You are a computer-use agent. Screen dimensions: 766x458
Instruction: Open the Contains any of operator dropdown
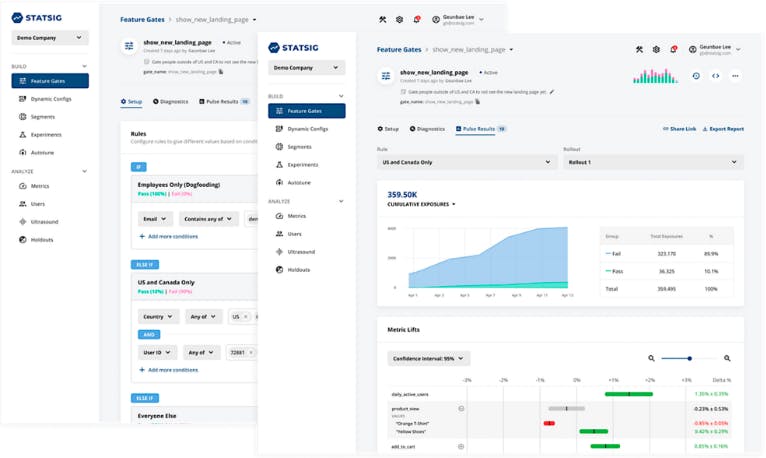[x=209, y=218]
